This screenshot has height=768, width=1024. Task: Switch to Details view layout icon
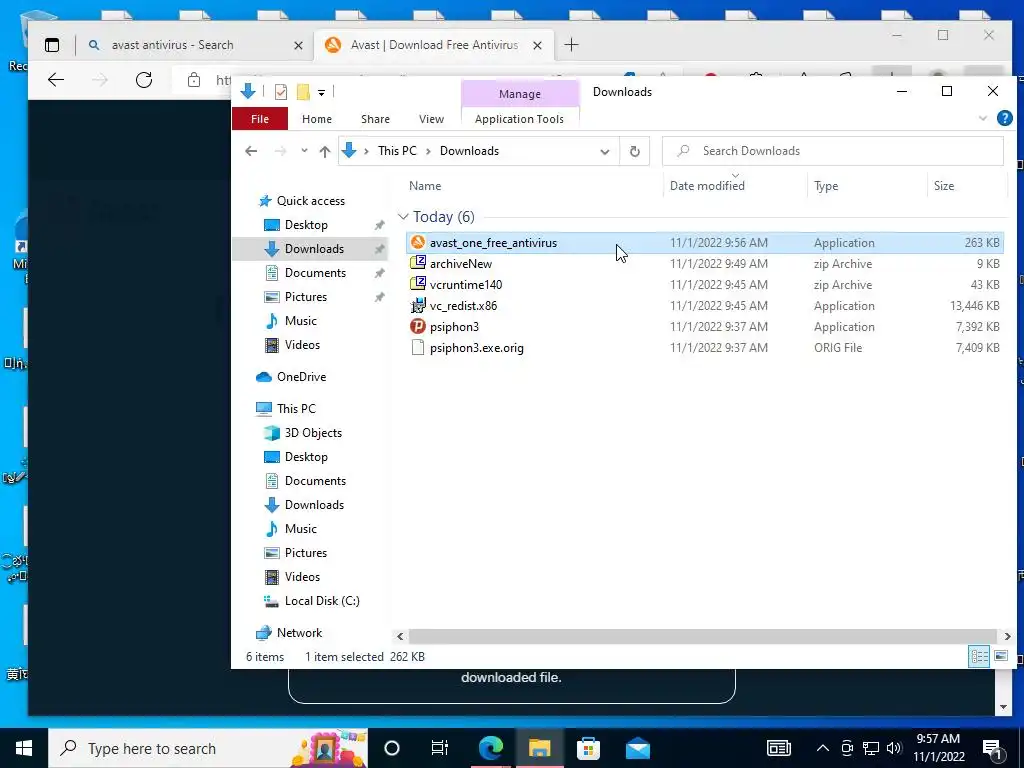coord(979,656)
